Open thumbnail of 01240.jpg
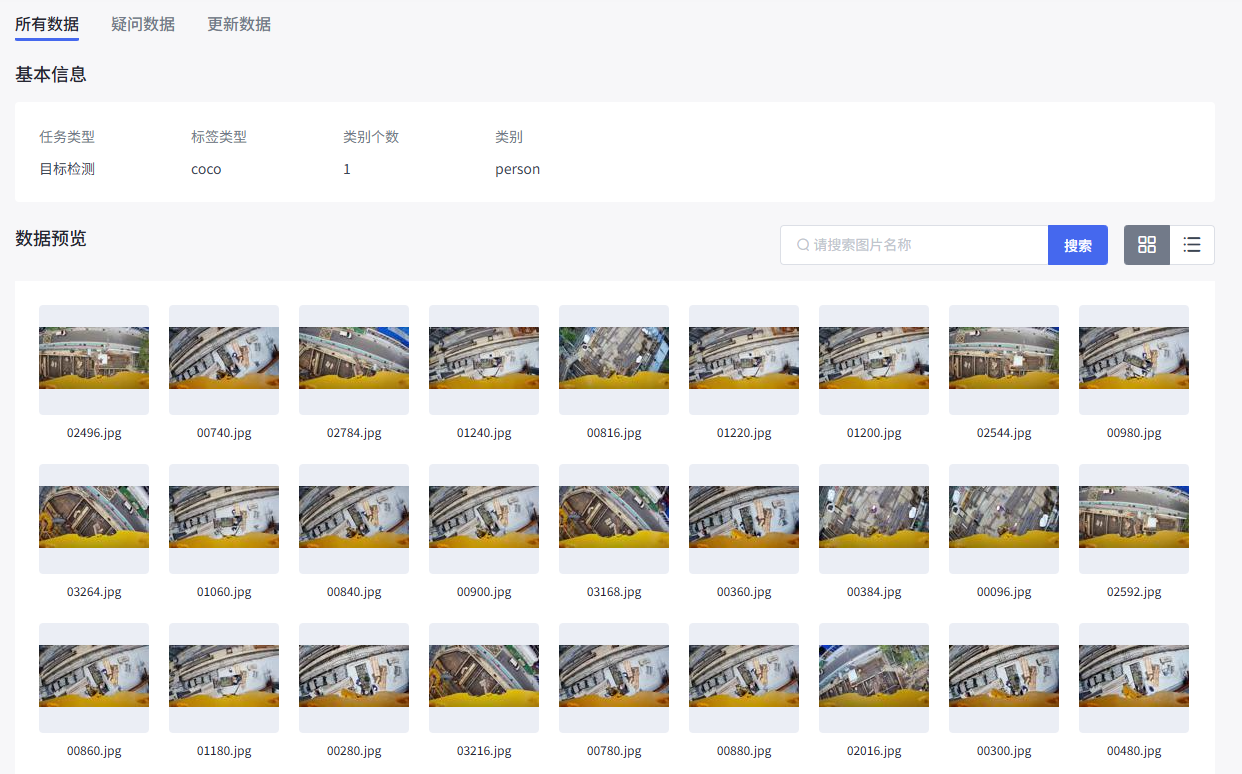Viewport: 1242px width, 774px height. pyautogui.click(x=484, y=360)
